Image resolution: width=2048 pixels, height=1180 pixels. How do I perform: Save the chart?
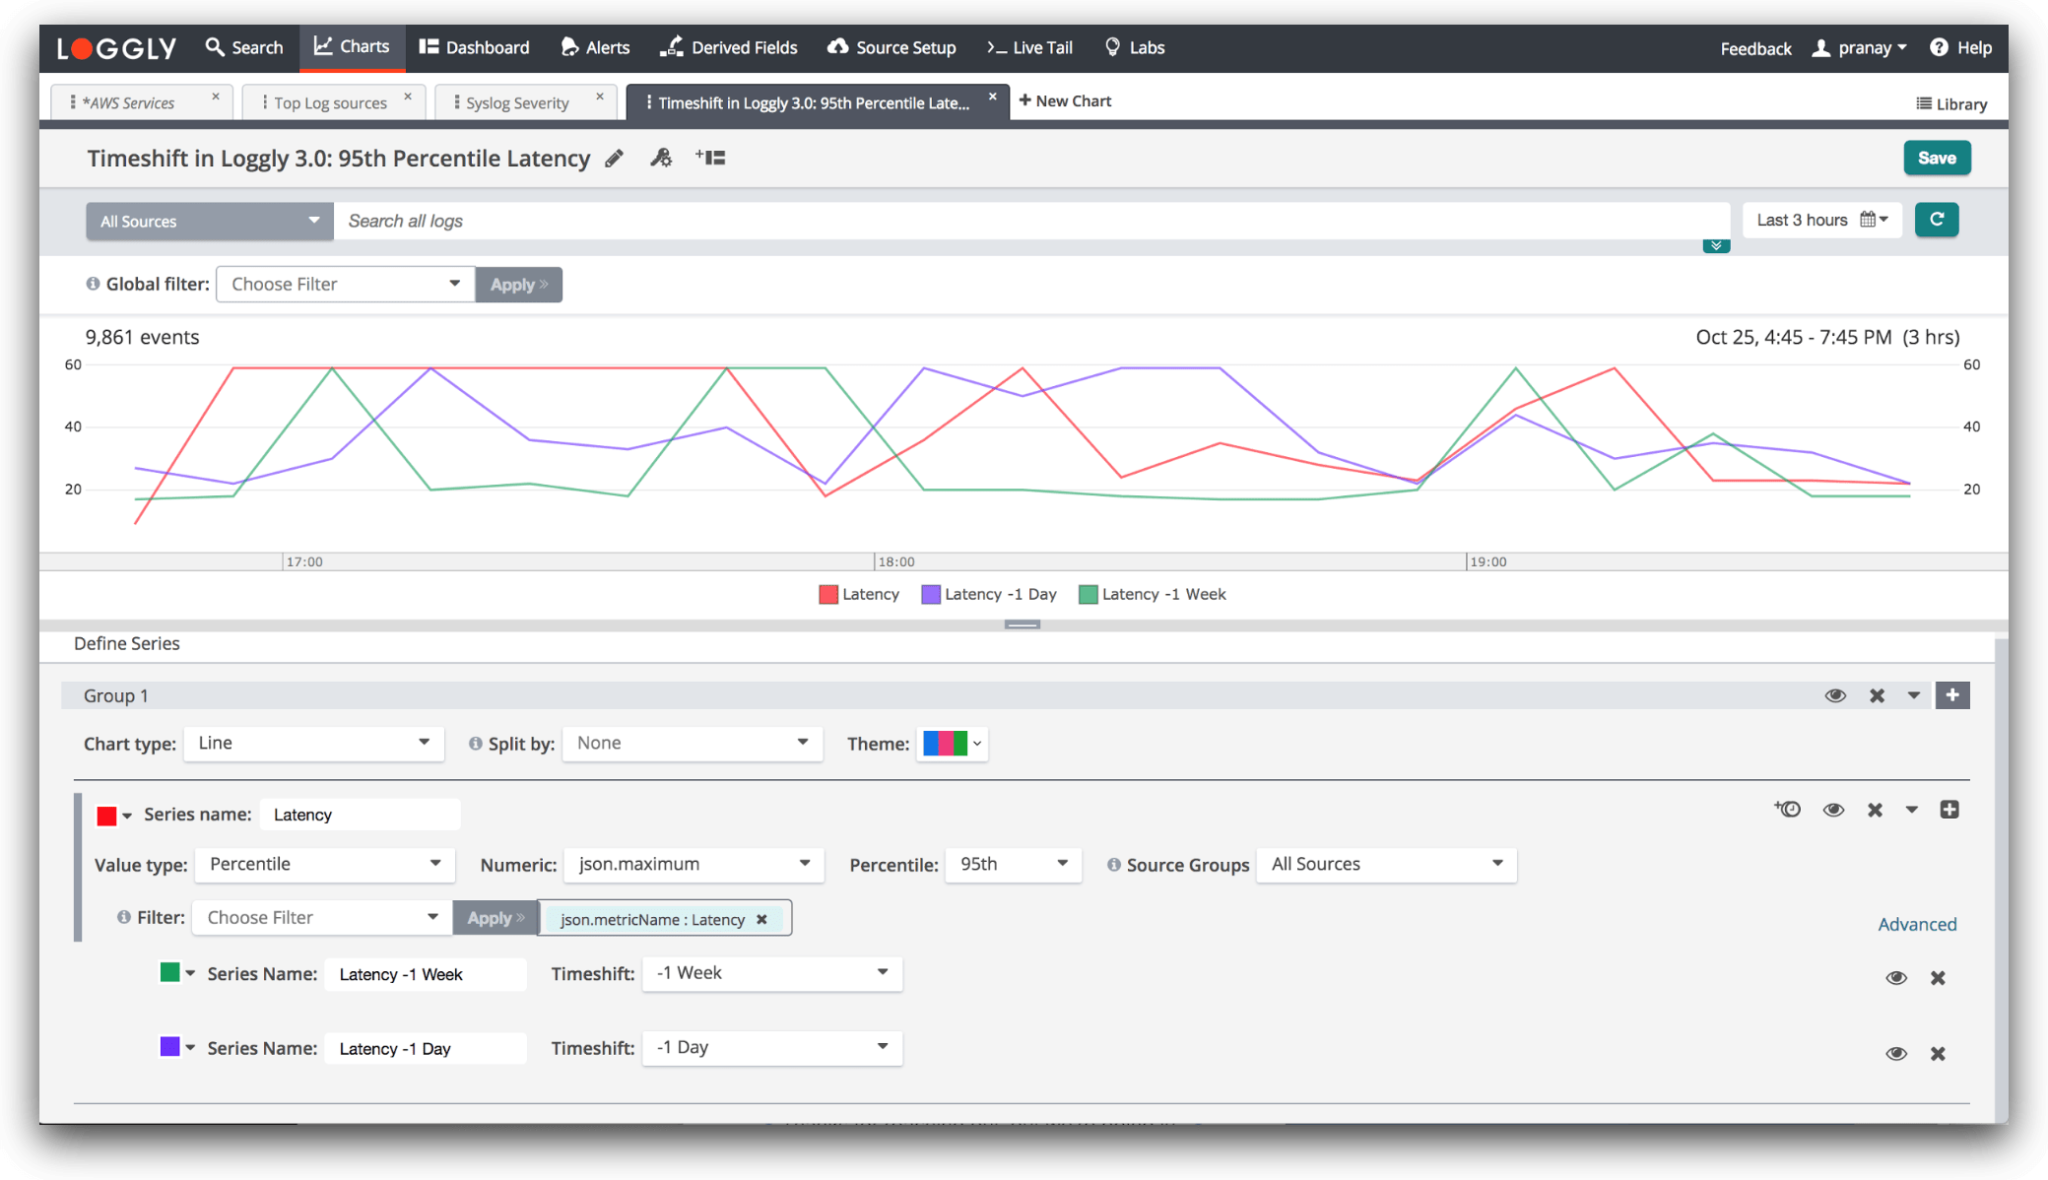pyautogui.click(x=1936, y=158)
